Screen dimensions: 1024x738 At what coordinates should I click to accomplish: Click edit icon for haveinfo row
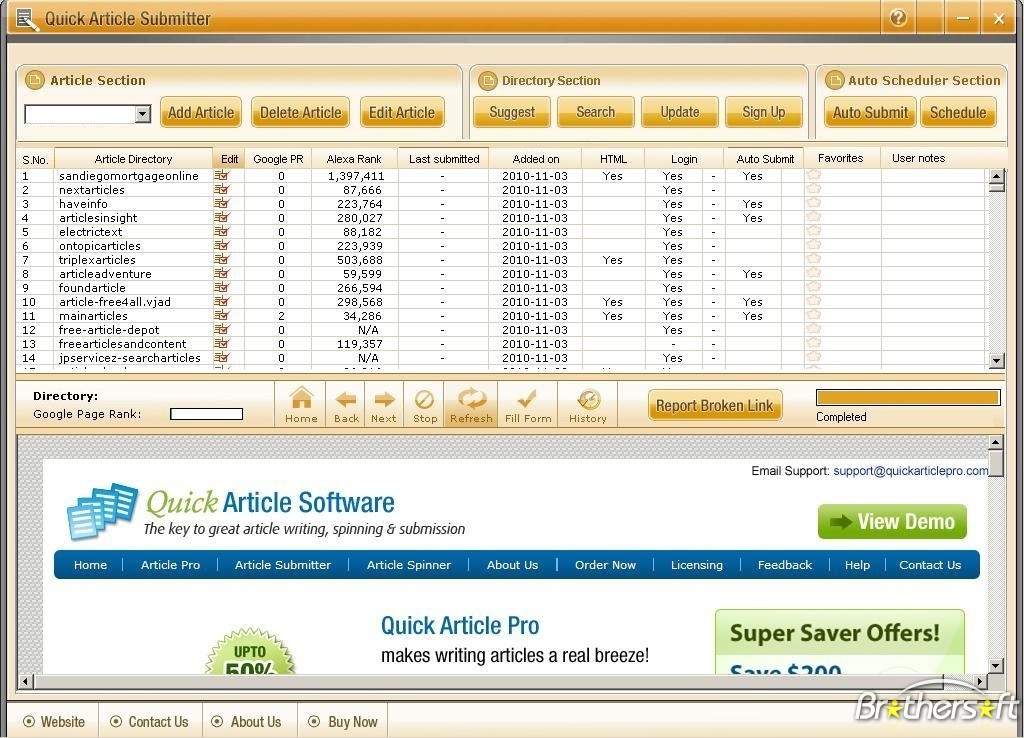pyautogui.click(x=222, y=203)
